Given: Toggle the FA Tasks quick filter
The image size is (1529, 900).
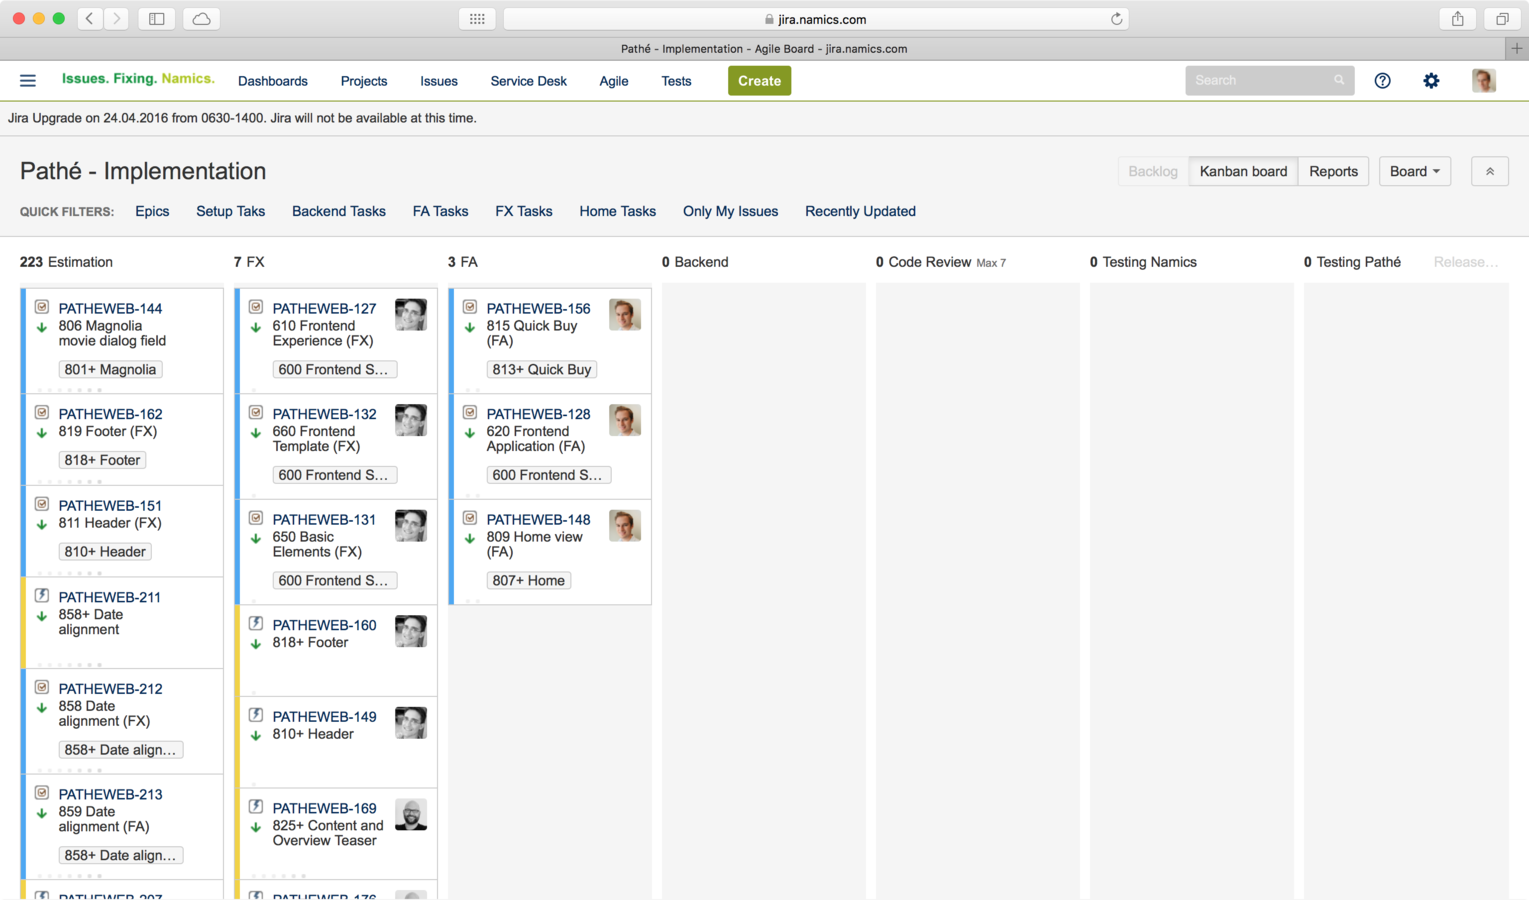Looking at the screenshot, I should click(440, 211).
